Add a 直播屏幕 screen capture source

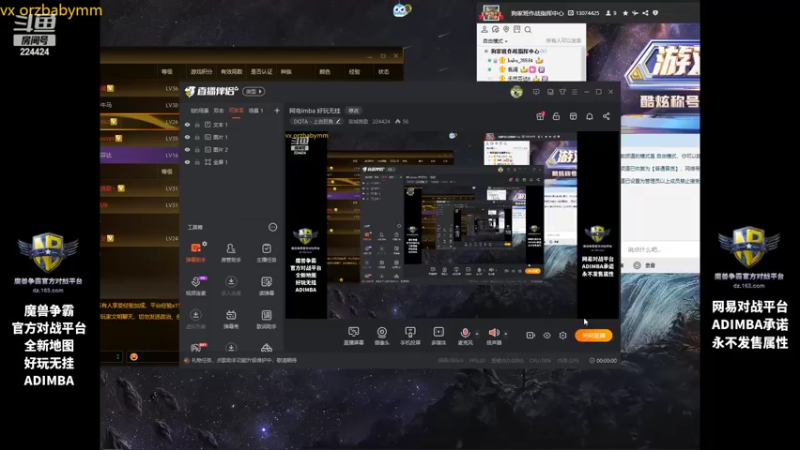tap(354, 336)
